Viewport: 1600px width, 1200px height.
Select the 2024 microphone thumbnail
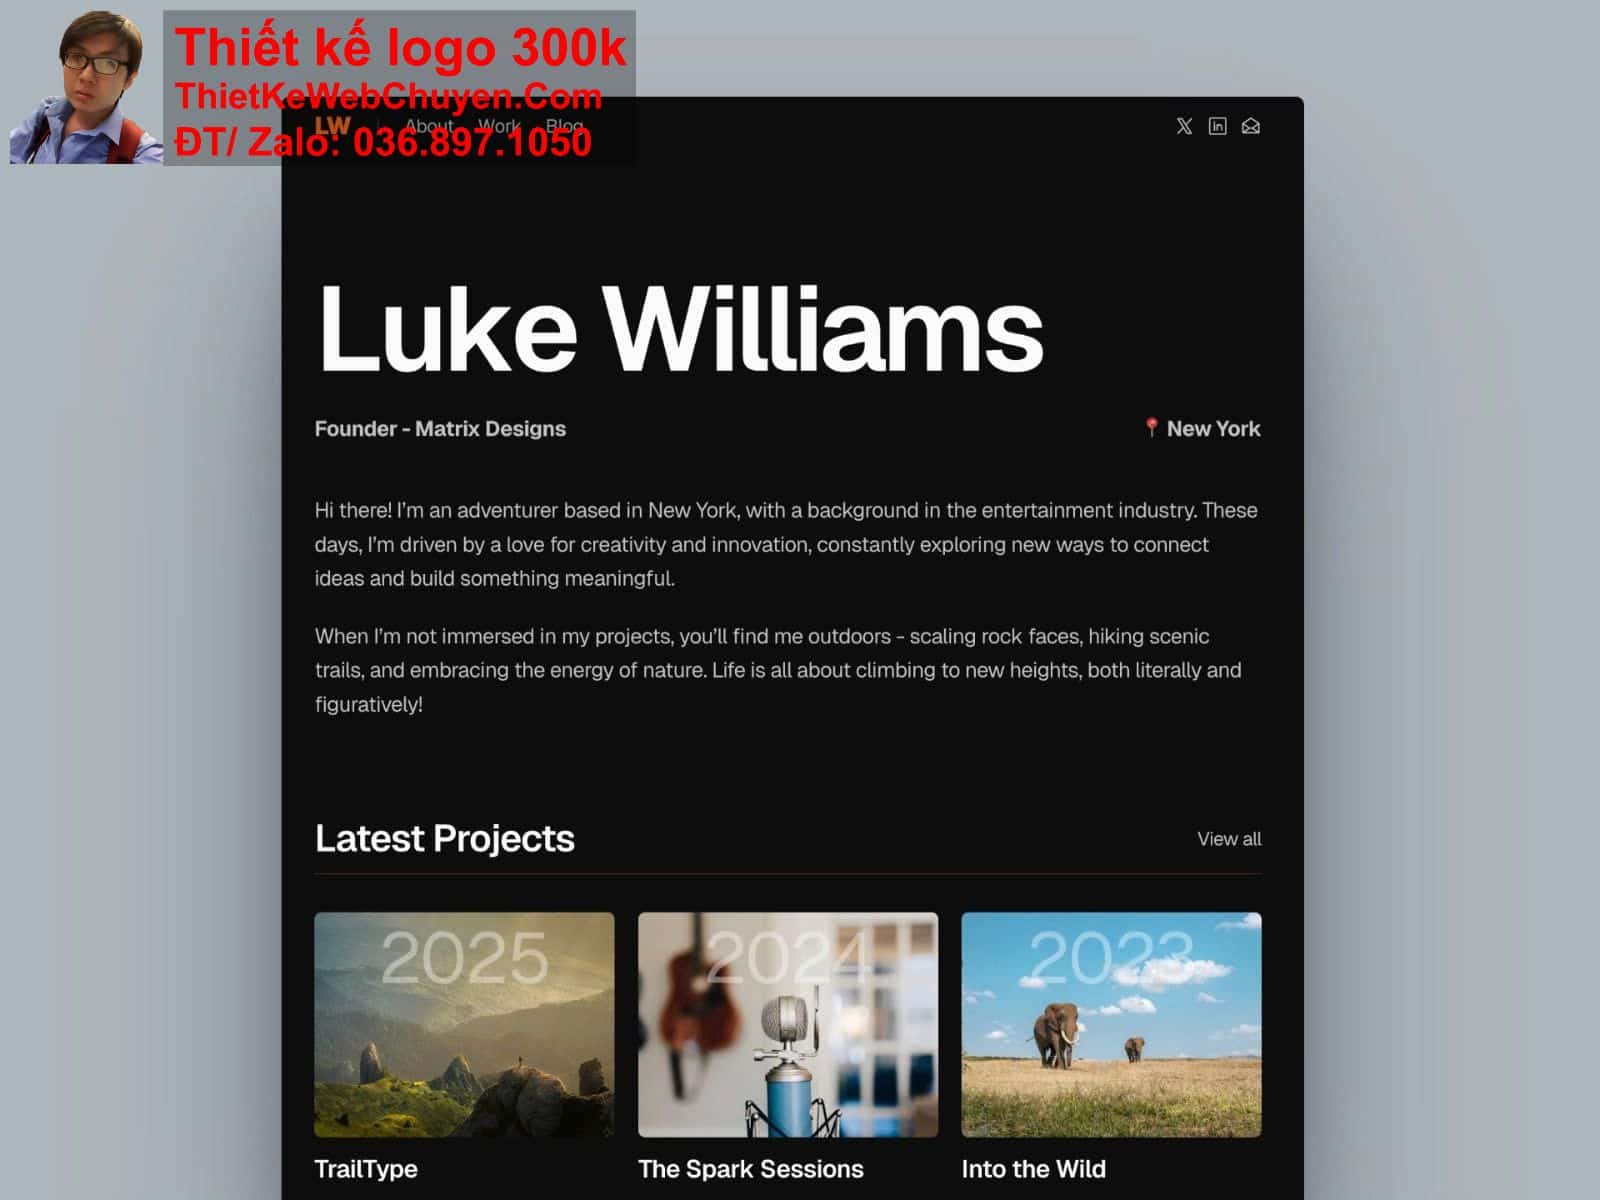click(788, 1024)
